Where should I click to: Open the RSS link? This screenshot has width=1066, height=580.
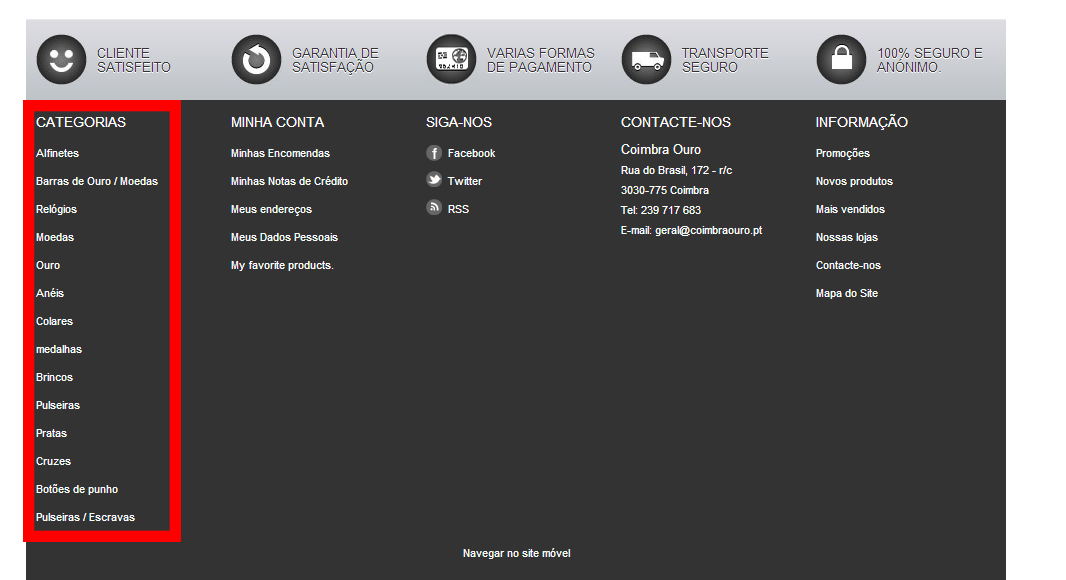(458, 209)
